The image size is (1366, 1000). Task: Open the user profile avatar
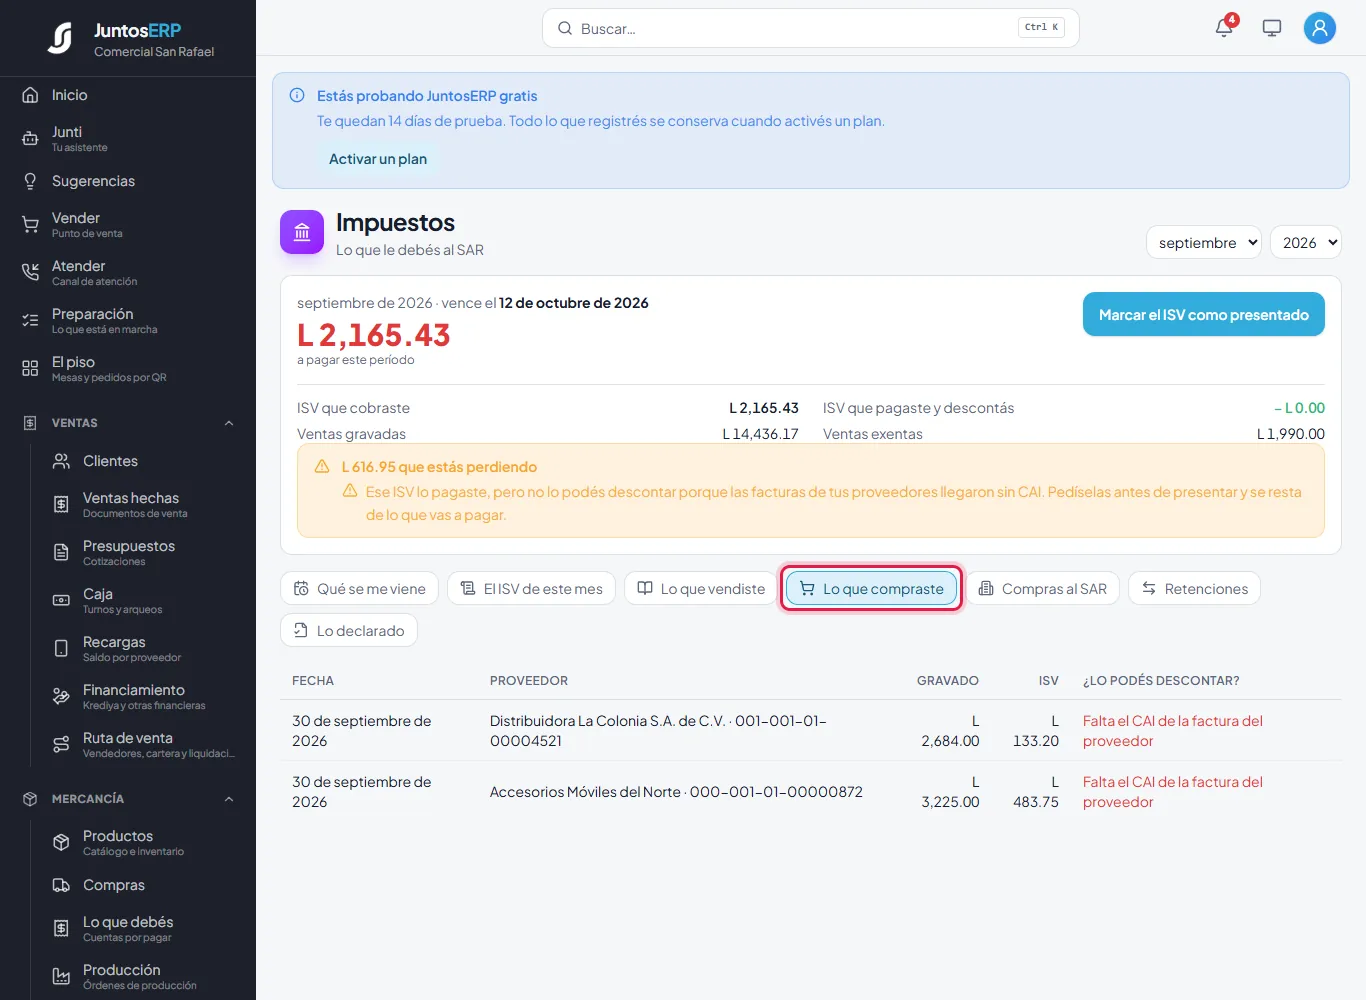click(1320, 28)
